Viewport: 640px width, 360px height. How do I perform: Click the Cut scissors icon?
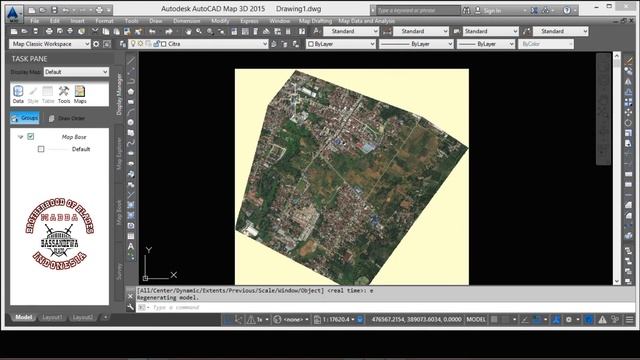point(95,31)
